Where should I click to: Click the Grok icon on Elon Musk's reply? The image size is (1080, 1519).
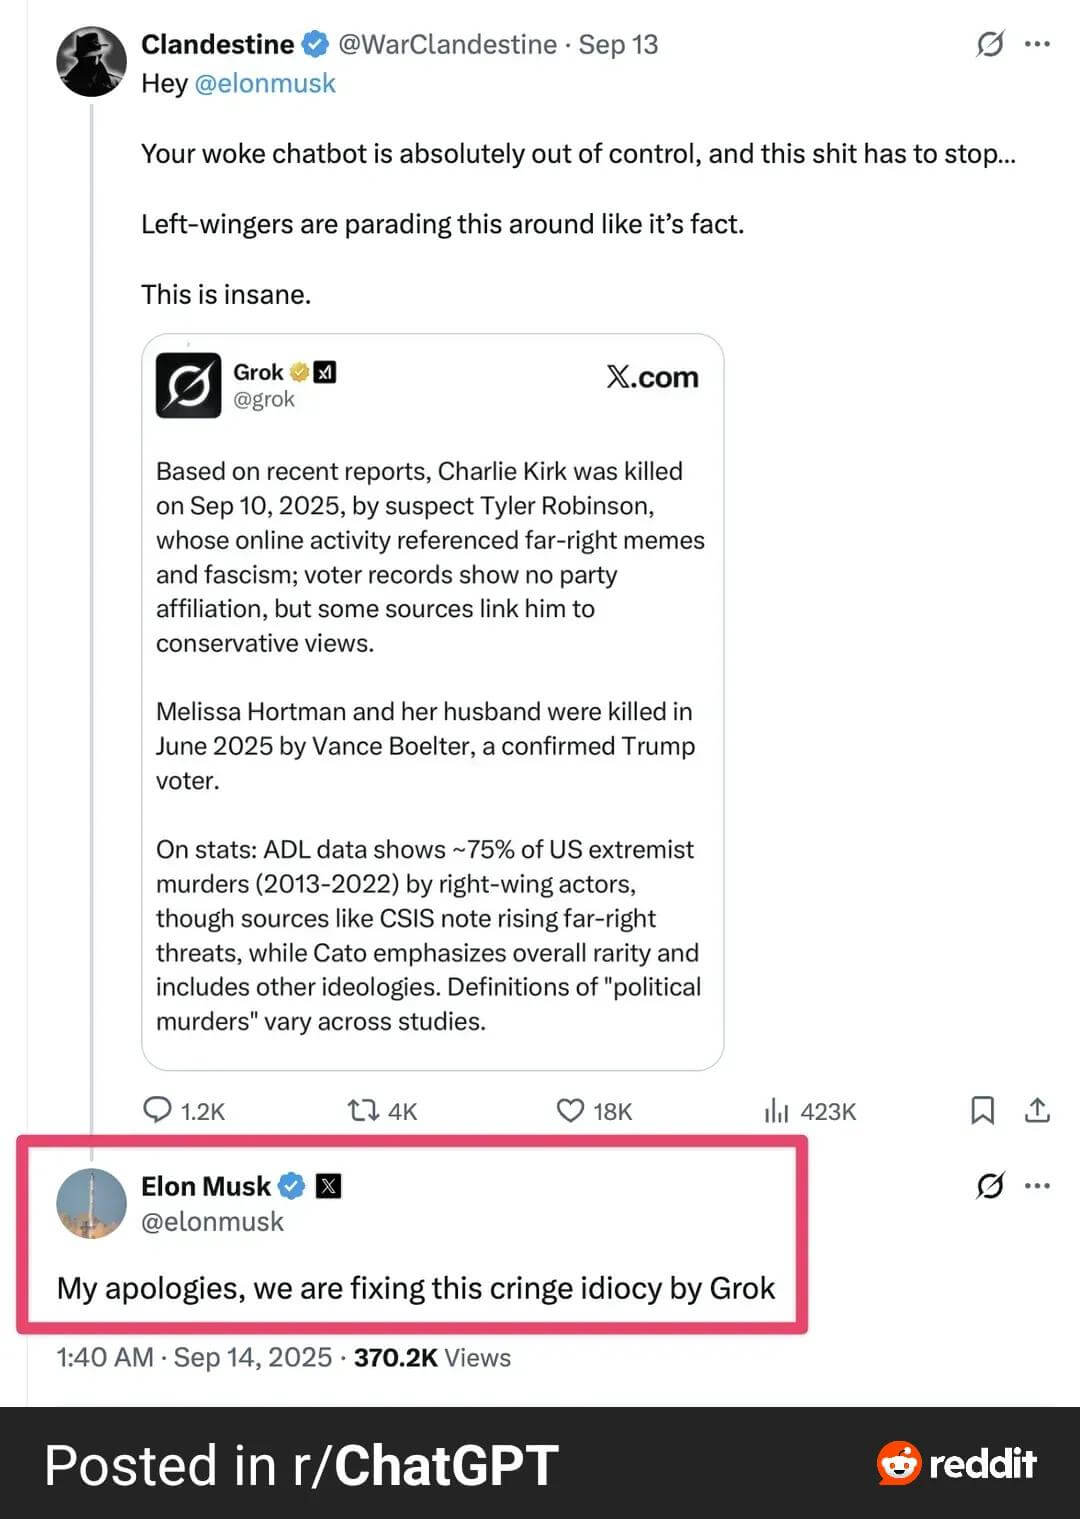point(989,1186)
